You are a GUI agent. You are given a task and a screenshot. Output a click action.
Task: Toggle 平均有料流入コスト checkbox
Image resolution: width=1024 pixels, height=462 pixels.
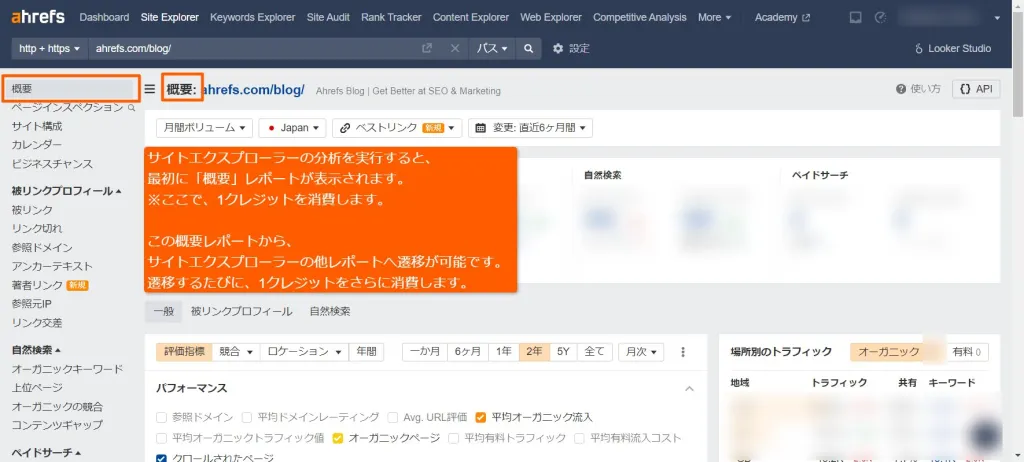click(x=579, y=438)
